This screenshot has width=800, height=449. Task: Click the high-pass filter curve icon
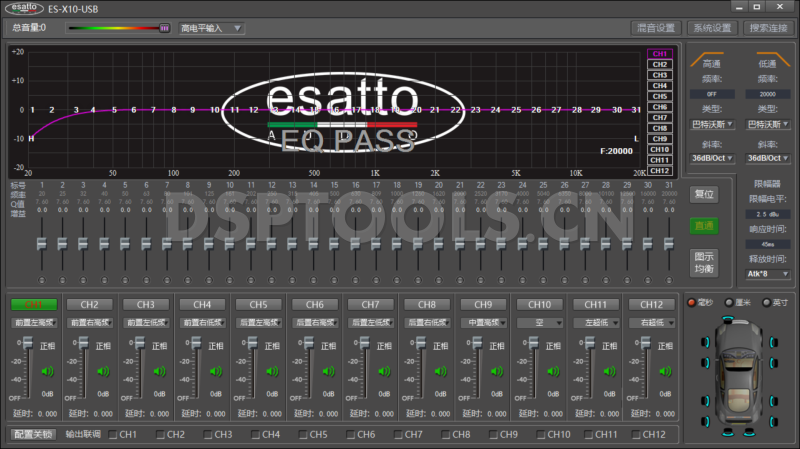point(707,59)
